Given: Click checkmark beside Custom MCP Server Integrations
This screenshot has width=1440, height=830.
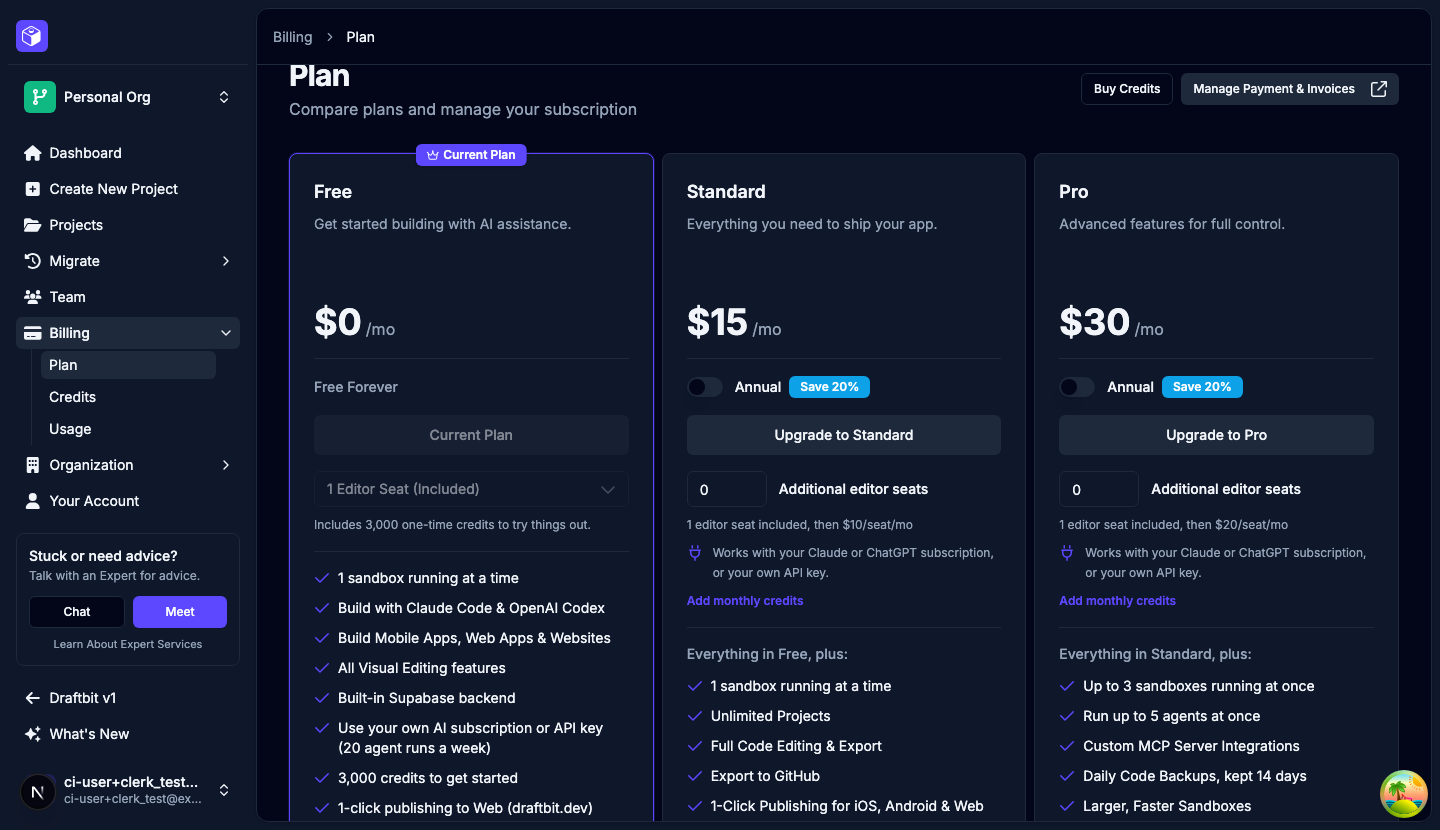Looking at the screenshot, I should (1067, 746).
